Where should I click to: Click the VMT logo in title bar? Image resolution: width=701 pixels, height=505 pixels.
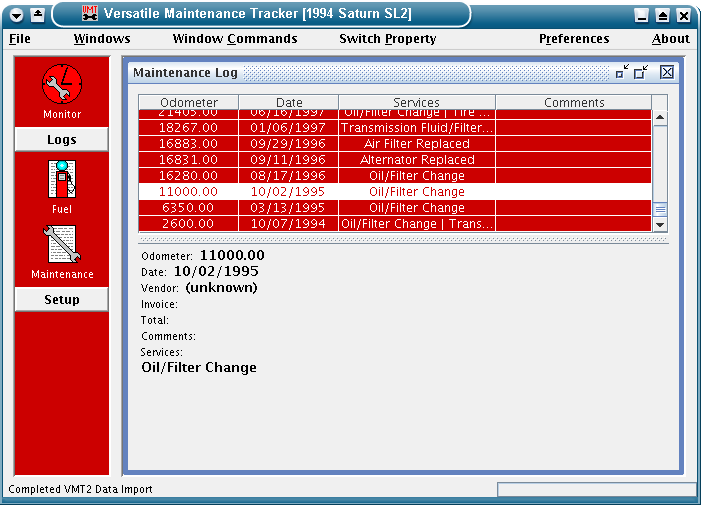89,14
